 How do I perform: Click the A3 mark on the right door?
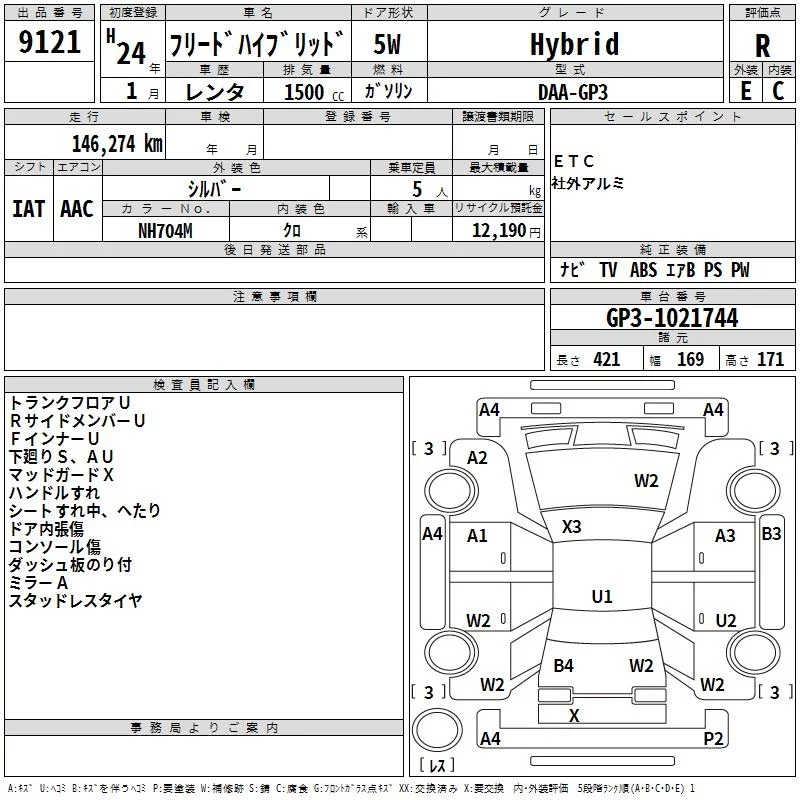pos(725,536)
